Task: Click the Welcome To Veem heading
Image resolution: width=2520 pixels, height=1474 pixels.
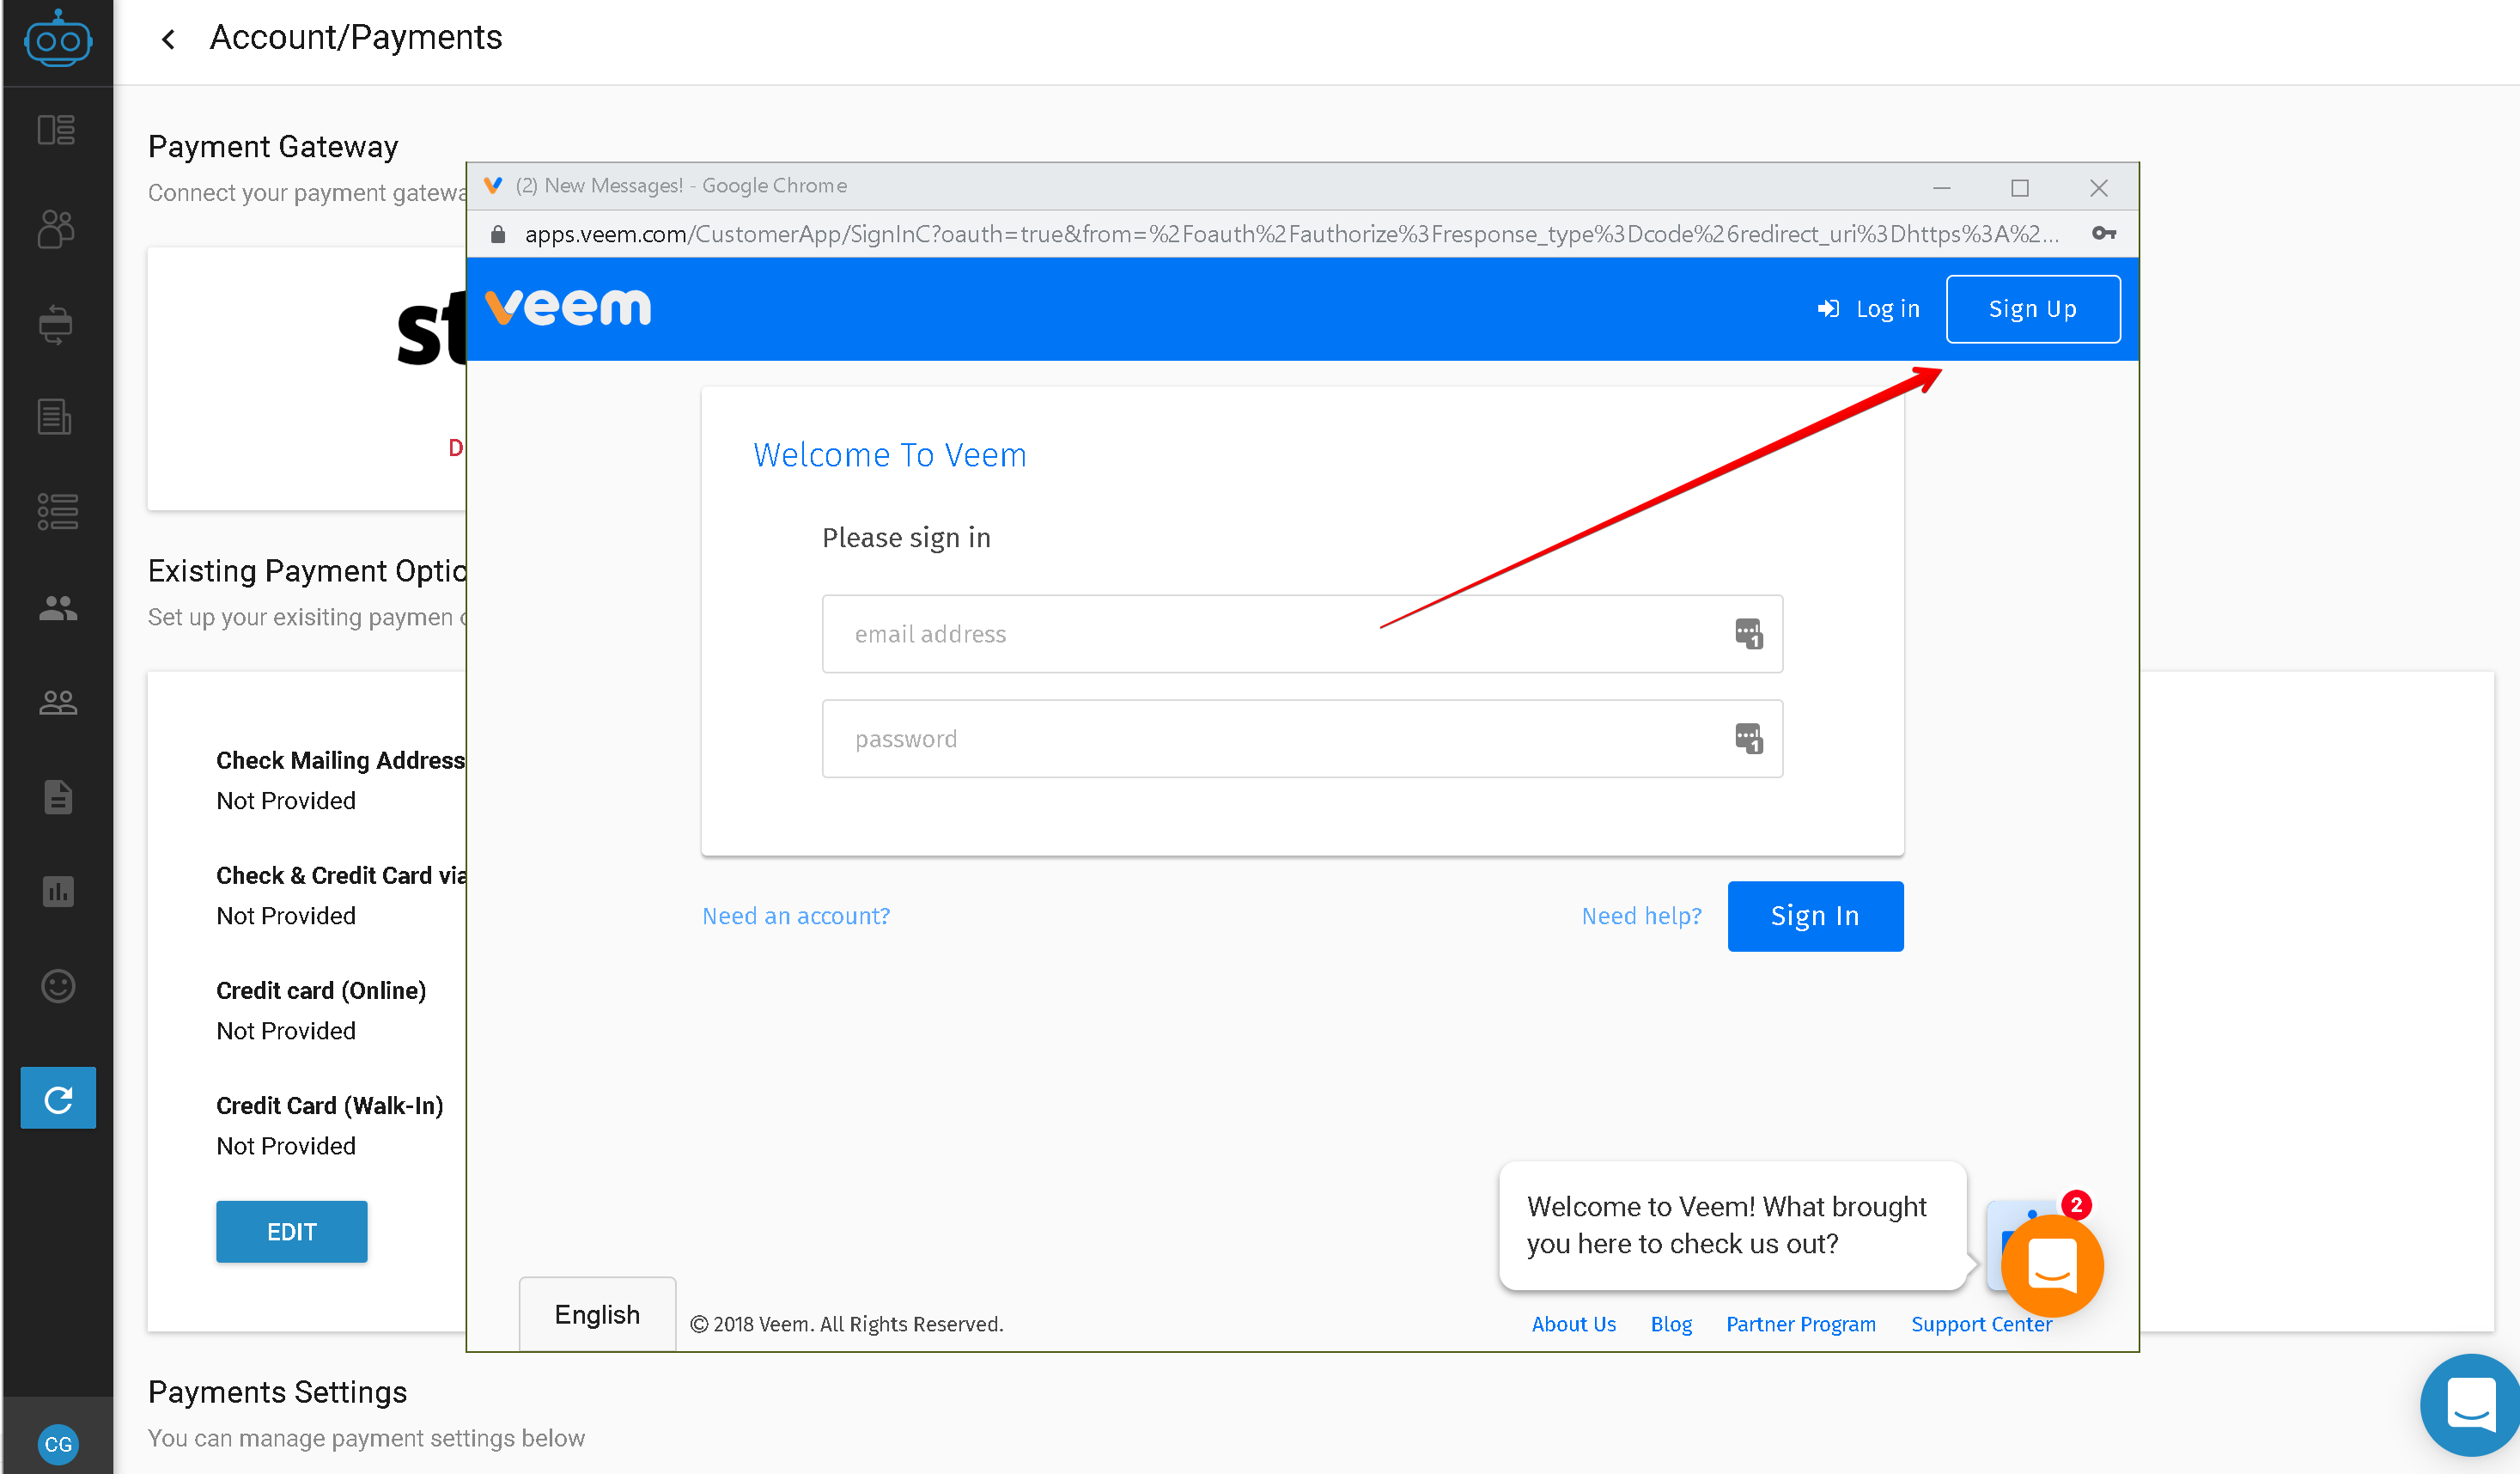Action: point(889,455)
